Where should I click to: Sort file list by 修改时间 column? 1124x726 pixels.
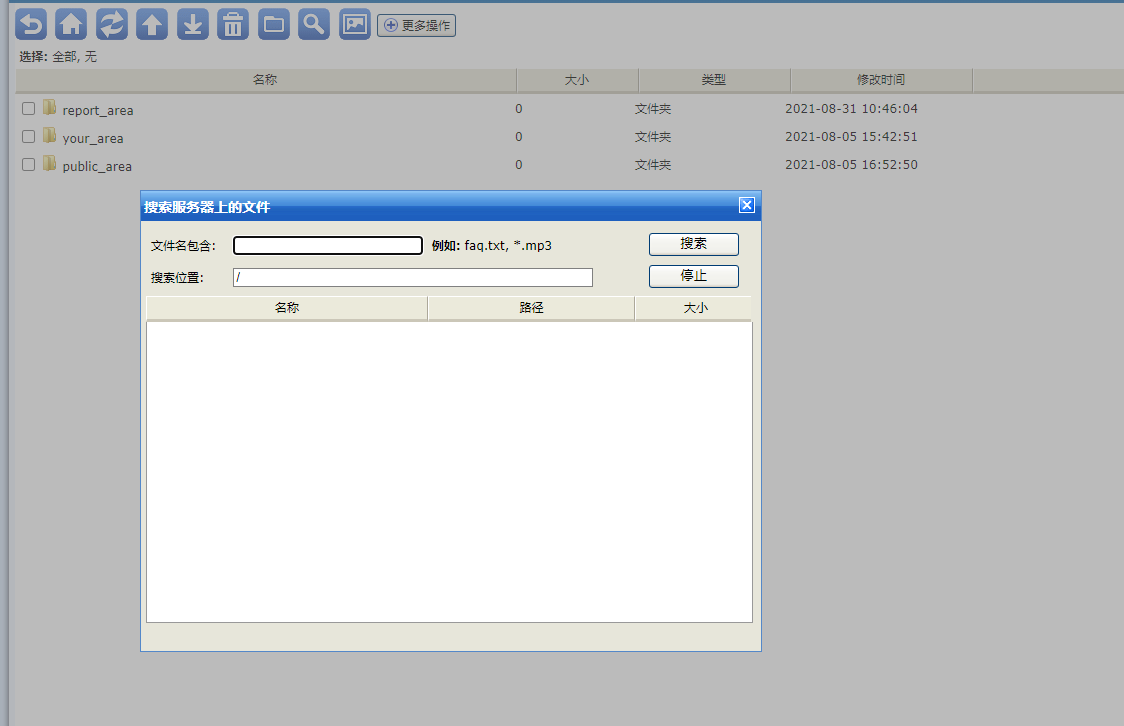tap(881, 80)
